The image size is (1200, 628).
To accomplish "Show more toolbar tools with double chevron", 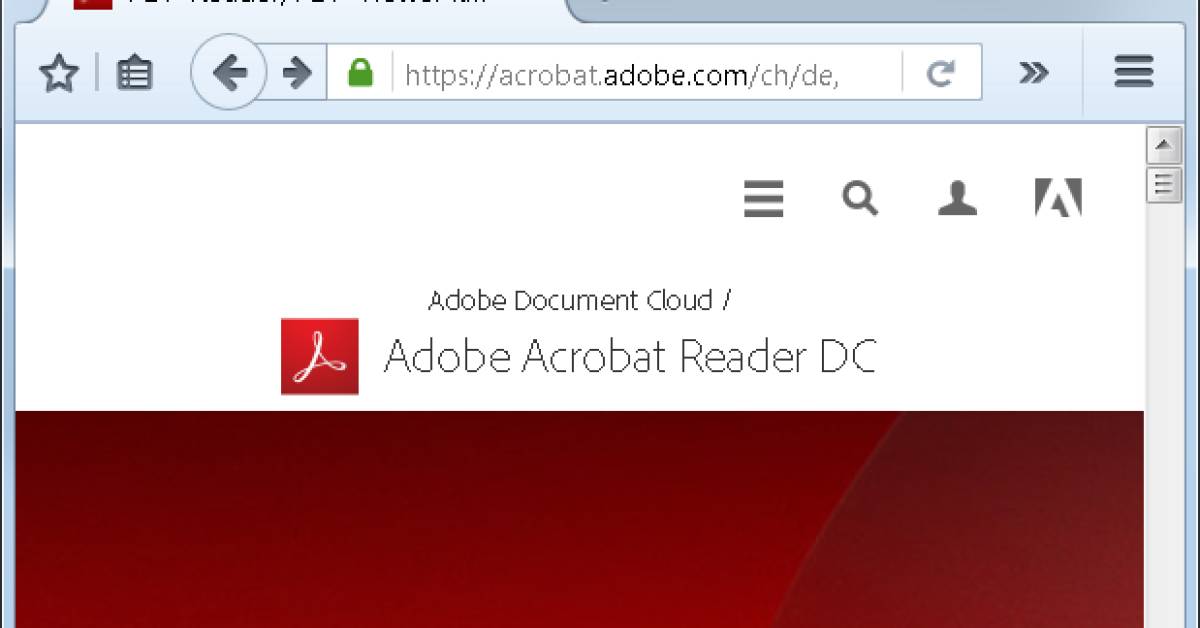I will [1033, 72].
